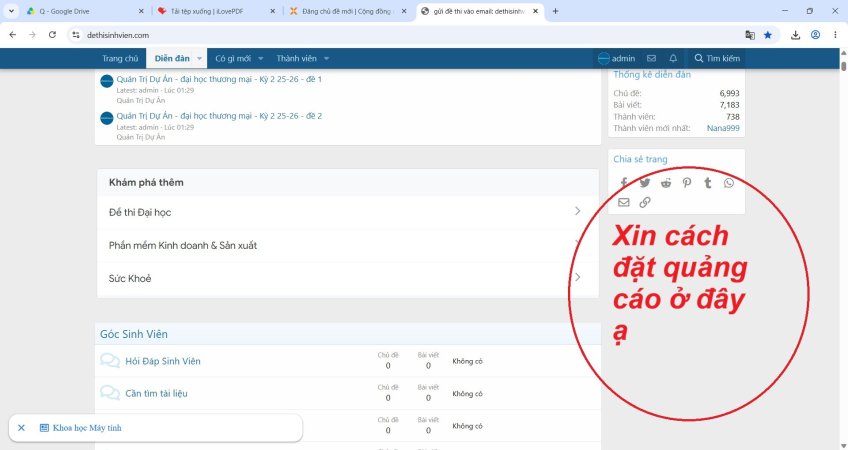Image resolution: width=848 pixels, height=450 pixels.
Task: Share page on Tumblr icon
Action: (707, 182)
